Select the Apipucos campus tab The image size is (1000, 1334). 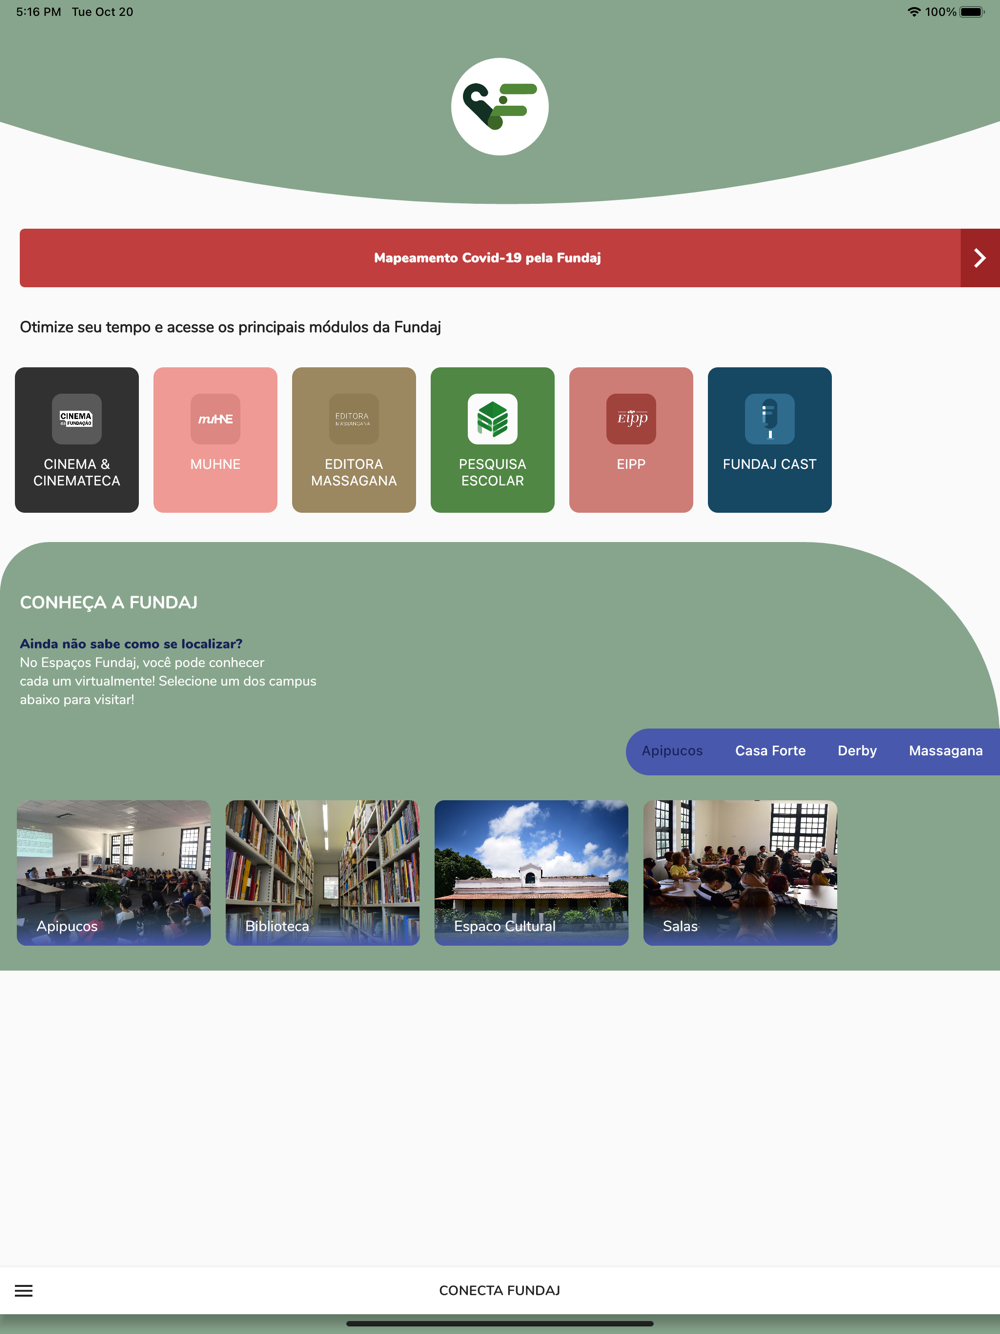tap(672, 751)
